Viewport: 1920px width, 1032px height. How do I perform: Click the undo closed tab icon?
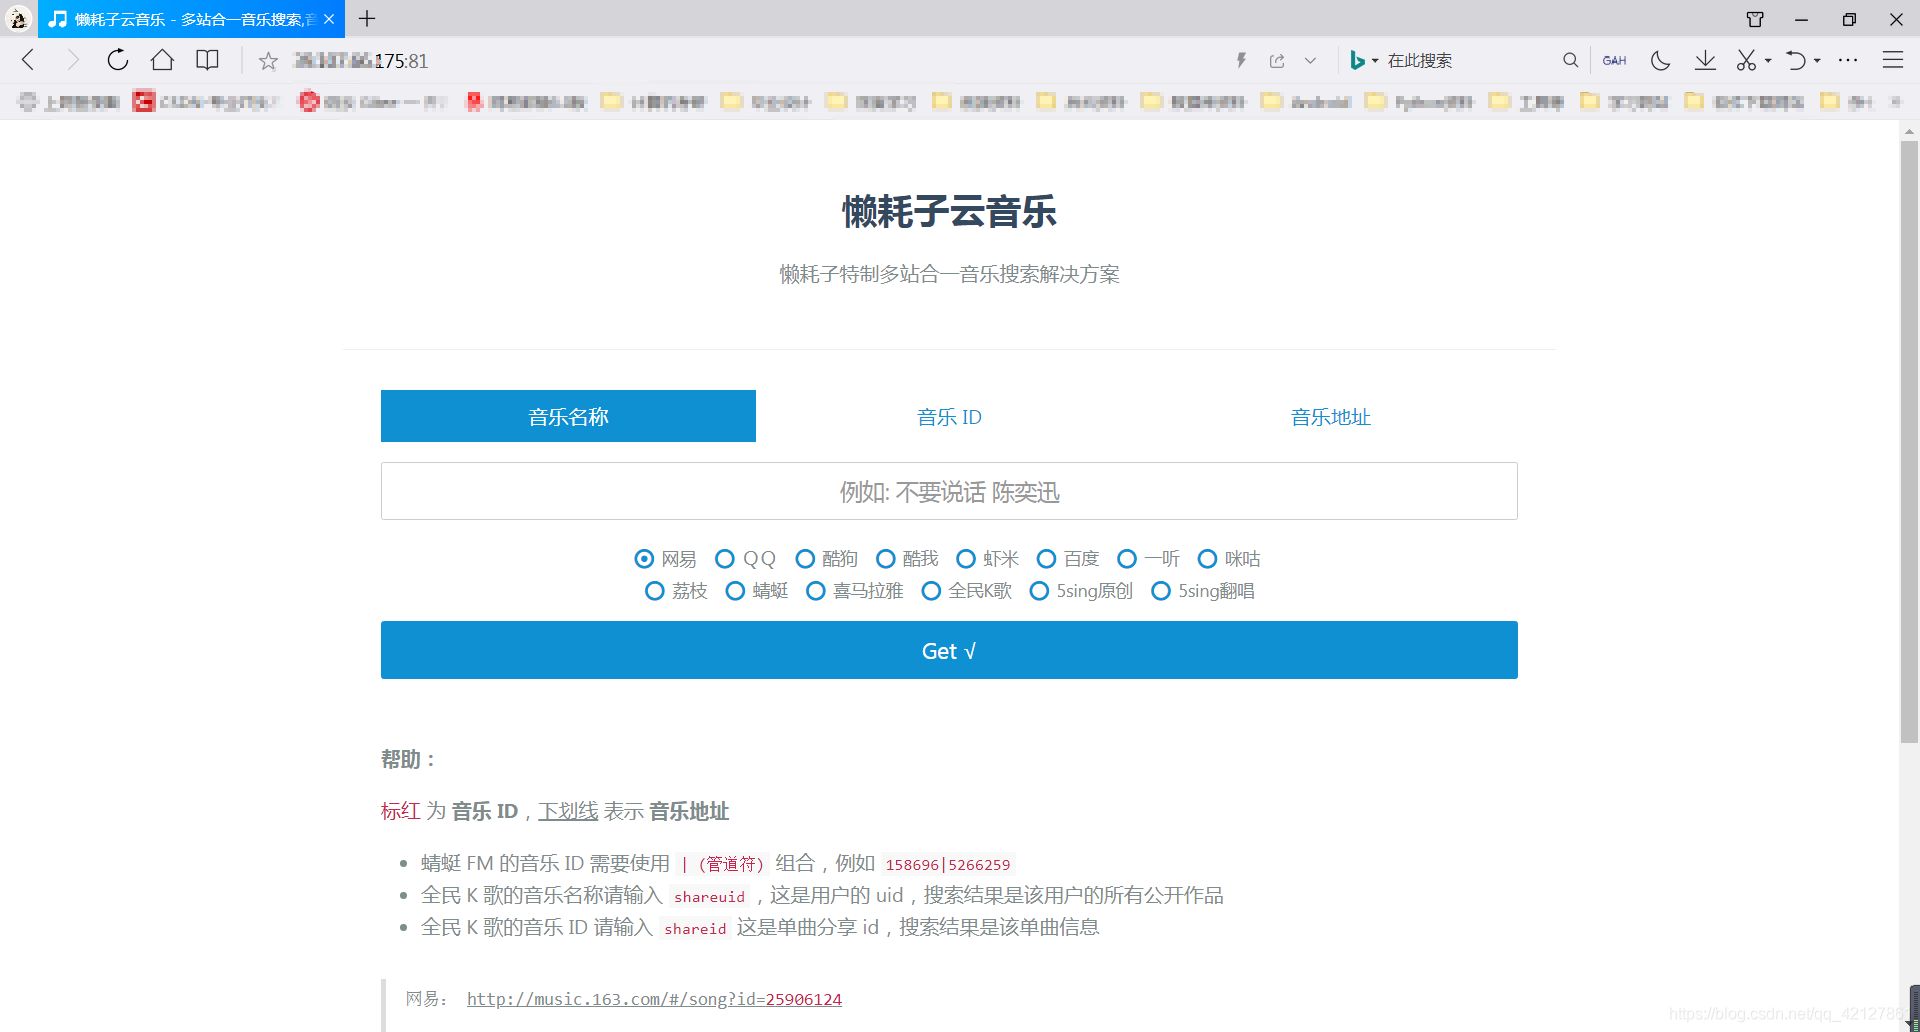point(1796,61)
